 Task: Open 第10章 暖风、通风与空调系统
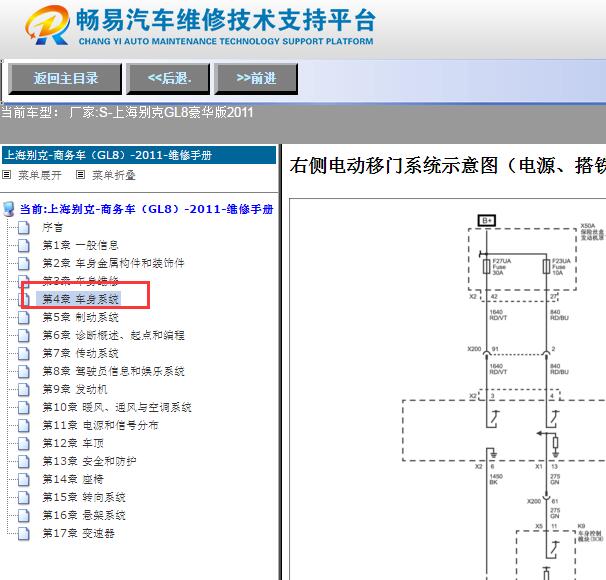(x=117, y=407)
